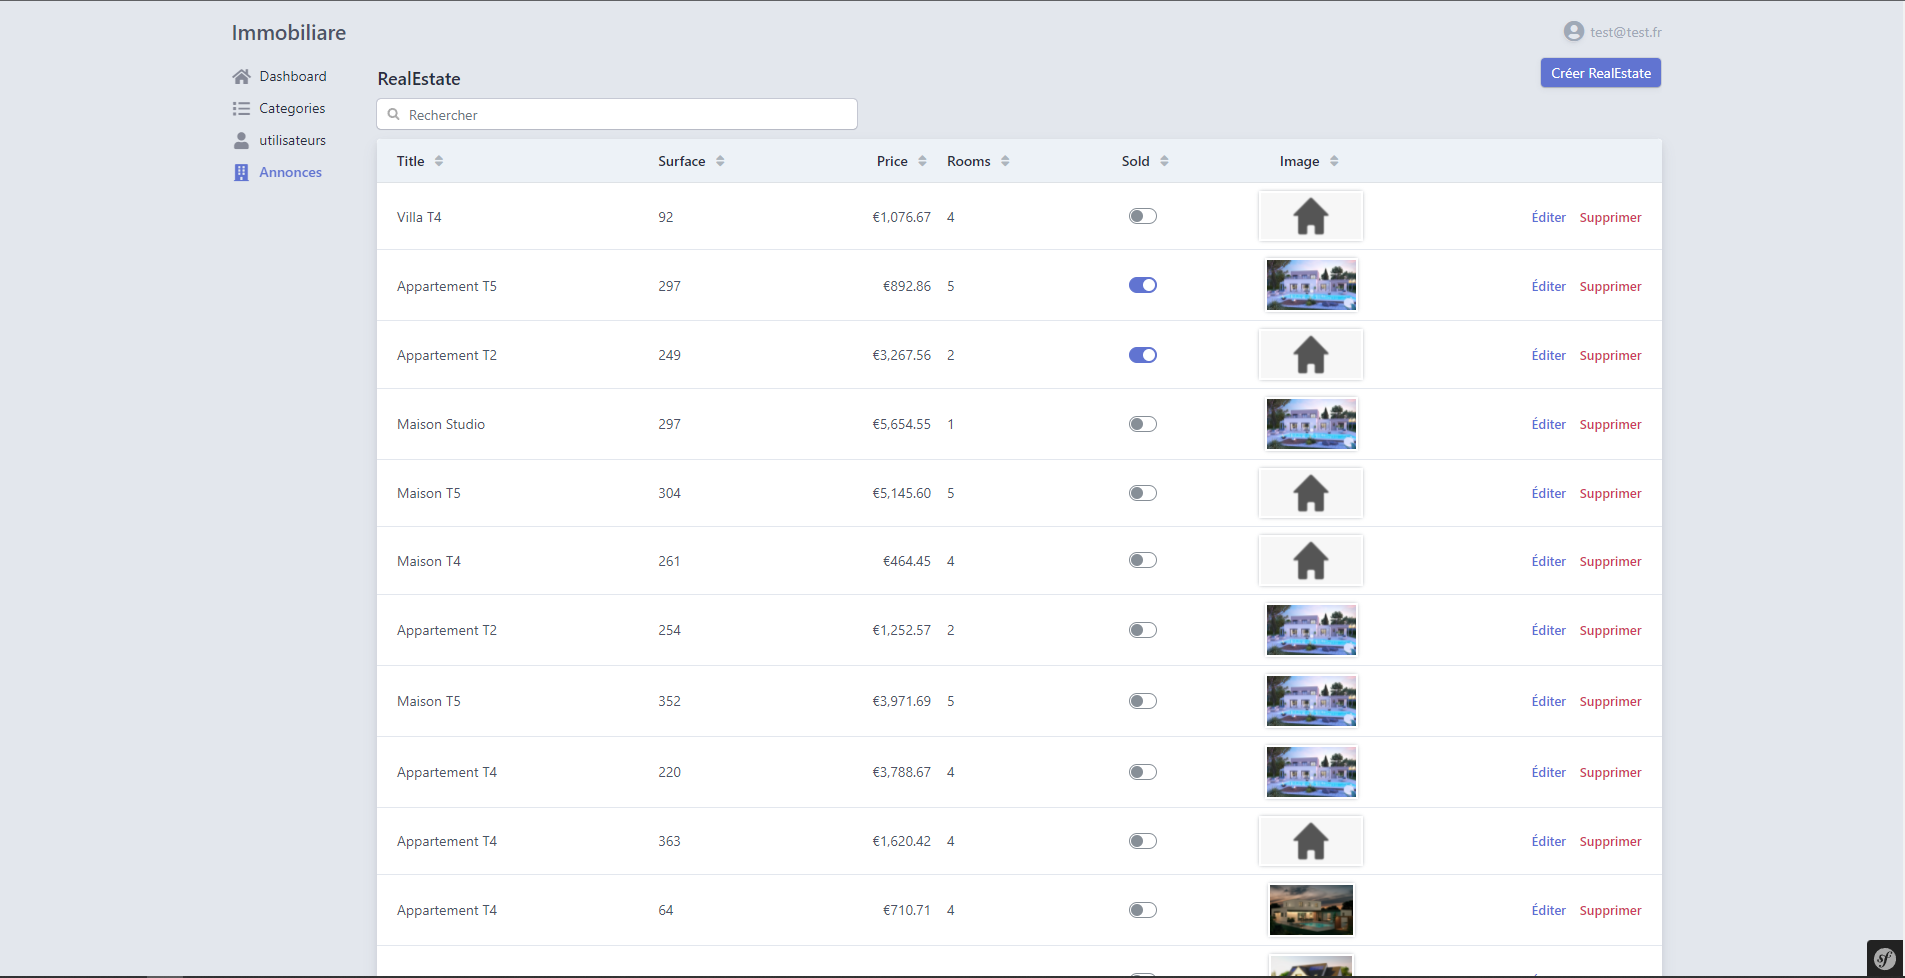Click the Annonces building icon
Viewport: 1905px width, 978px height.
pos(241,173)
